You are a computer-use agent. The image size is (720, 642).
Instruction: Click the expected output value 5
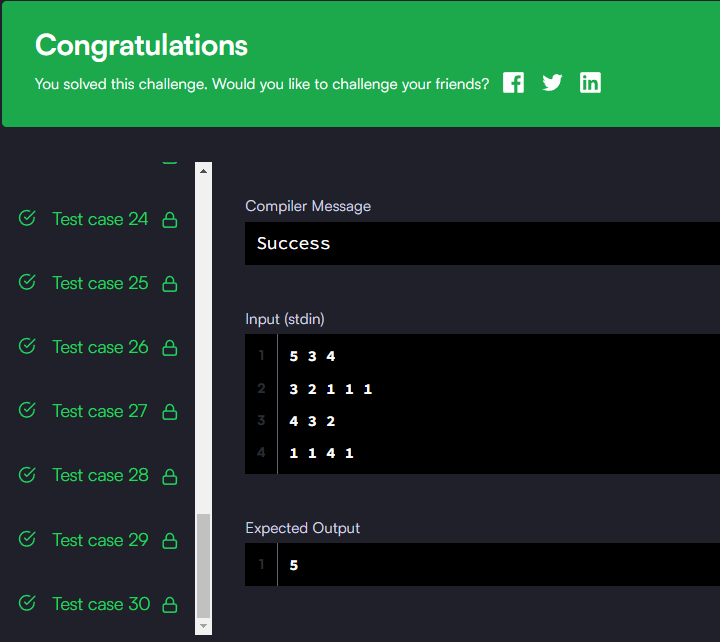(x=294, y=565)
